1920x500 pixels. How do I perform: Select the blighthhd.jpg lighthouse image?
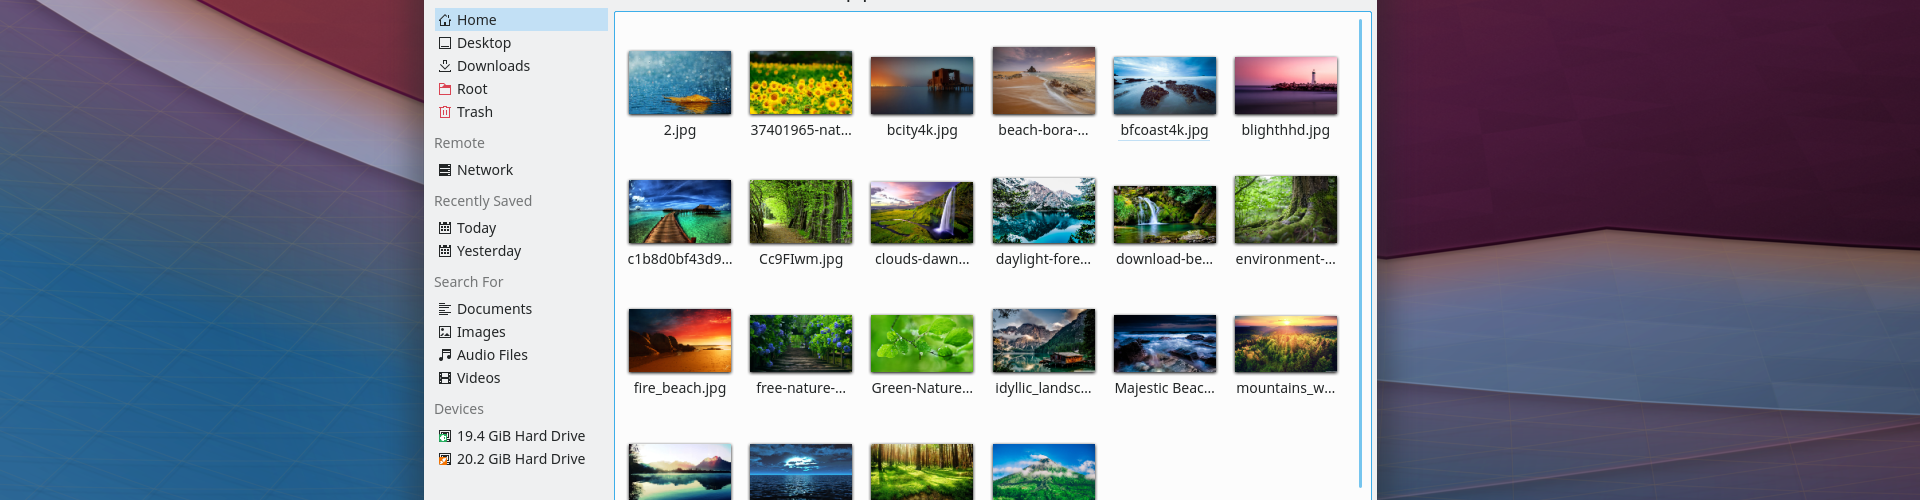(1286, 86)
